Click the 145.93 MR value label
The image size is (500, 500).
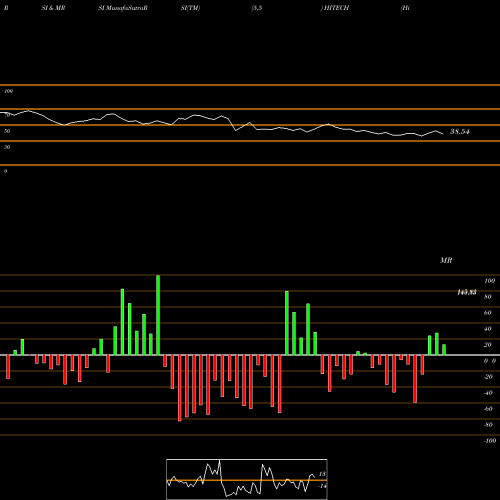click(x=467, y=292)
